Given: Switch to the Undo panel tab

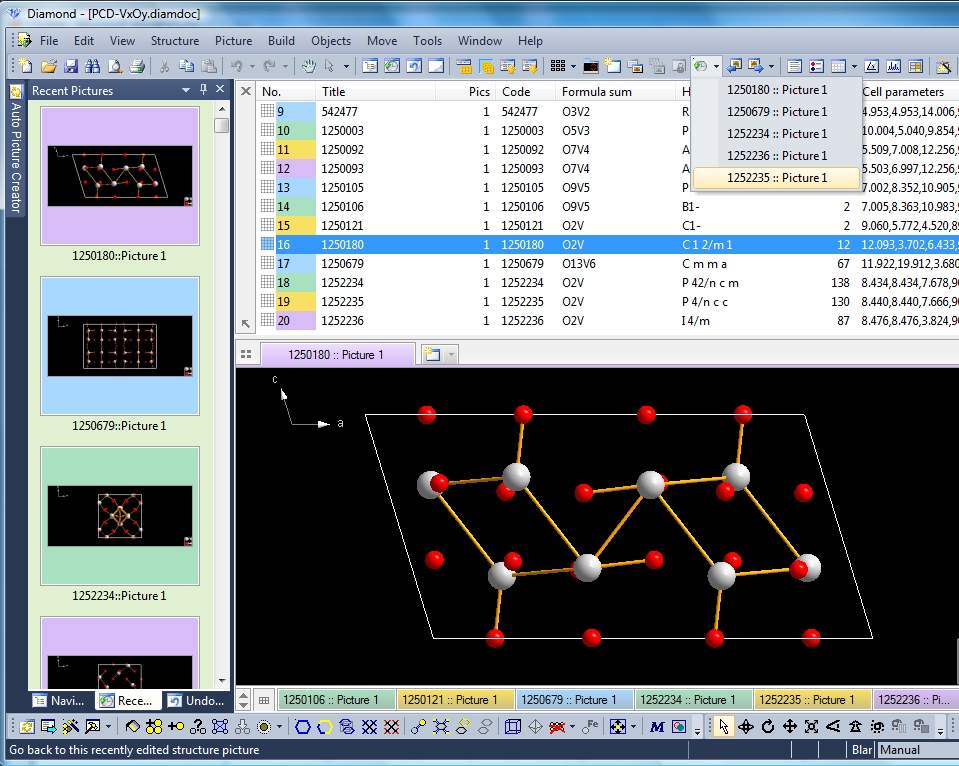Looking at the screenshot, I should click(196, 700).
